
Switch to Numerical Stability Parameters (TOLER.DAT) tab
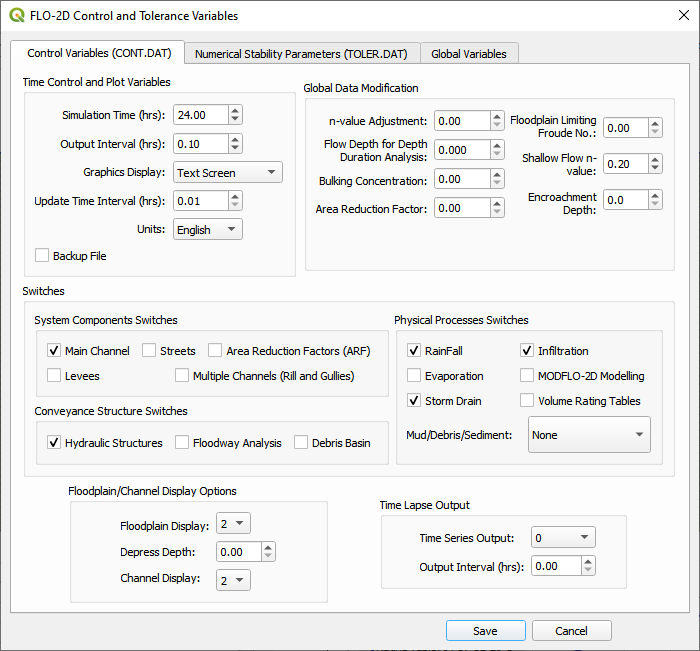tap(301, 54)
